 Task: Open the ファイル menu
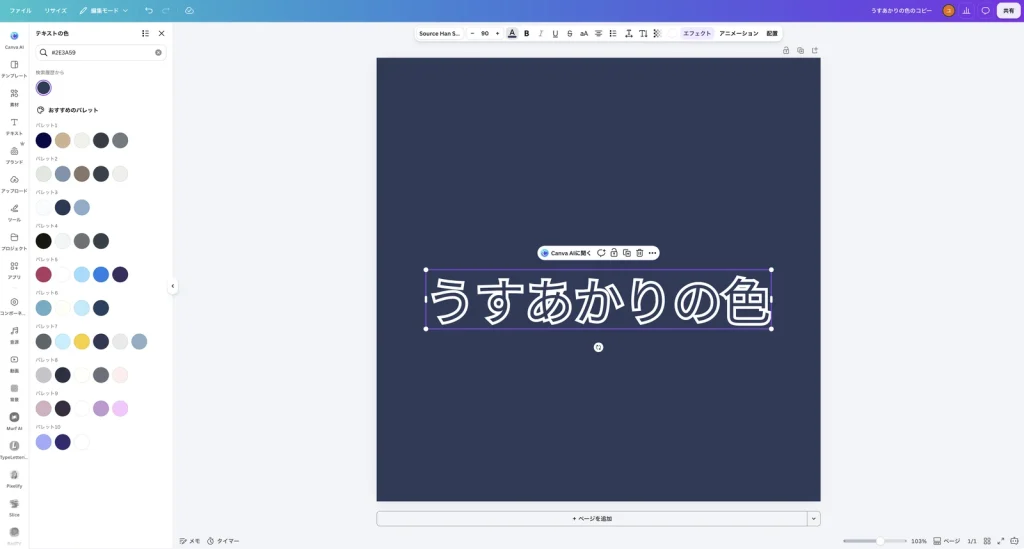tap(20, 10)
